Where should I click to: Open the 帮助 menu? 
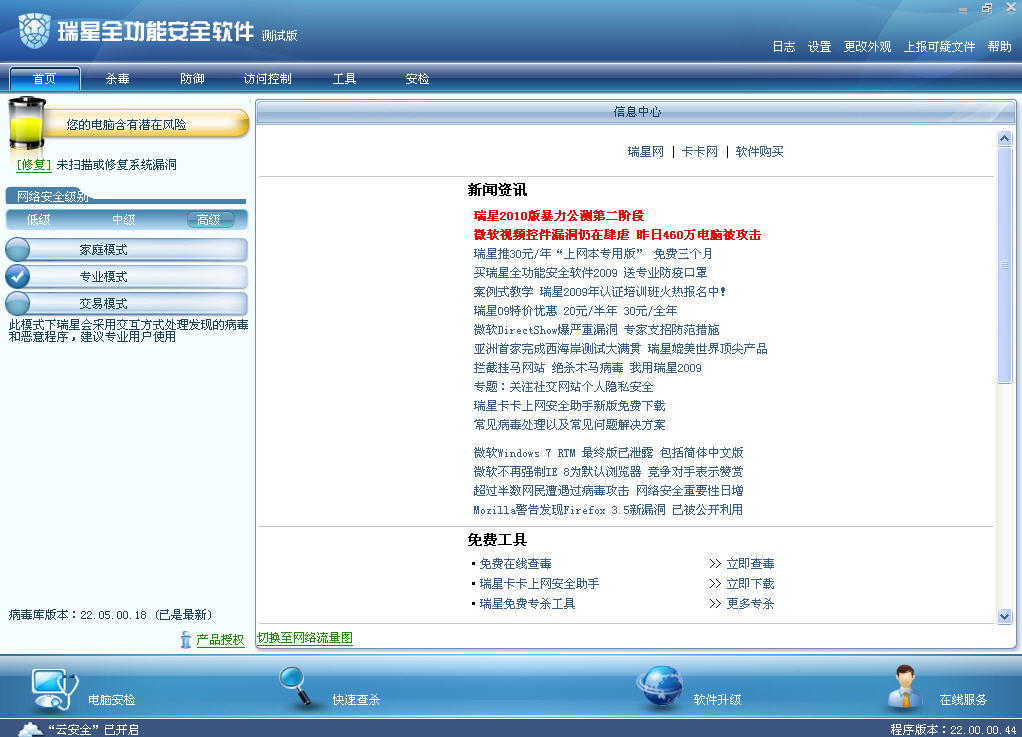(x=999, y=46)
